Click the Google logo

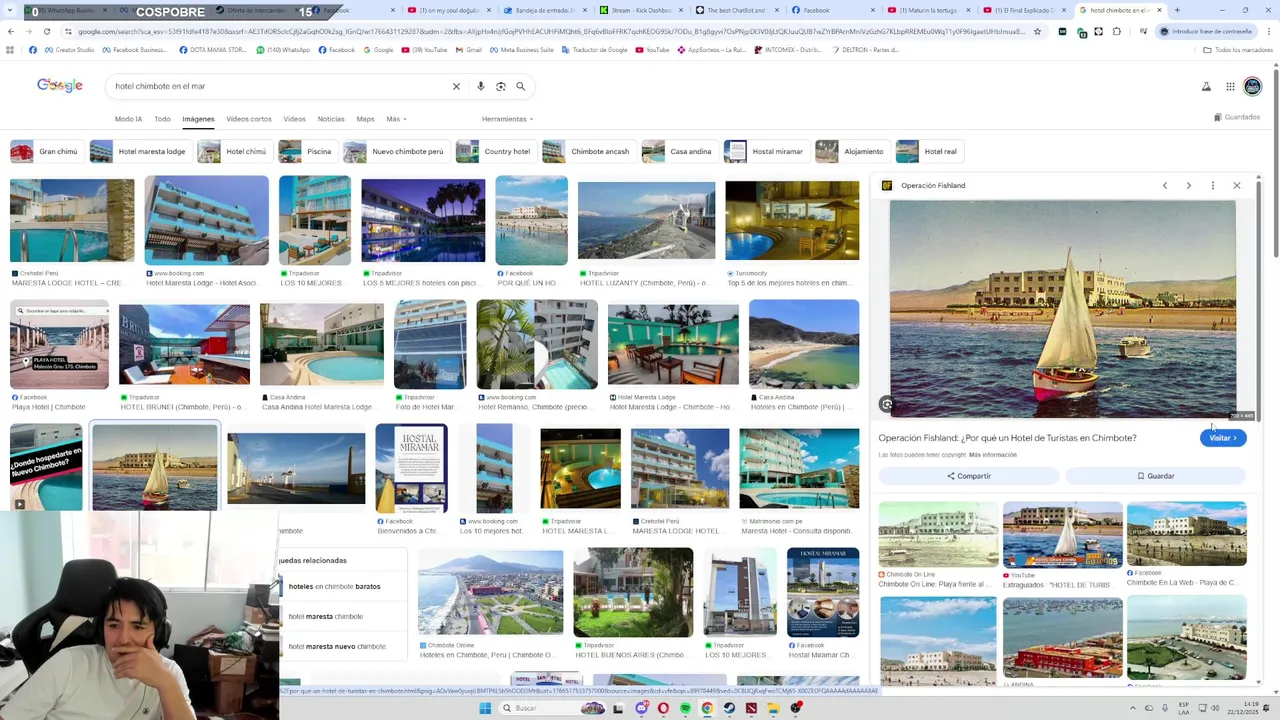(x=60, y=86)
